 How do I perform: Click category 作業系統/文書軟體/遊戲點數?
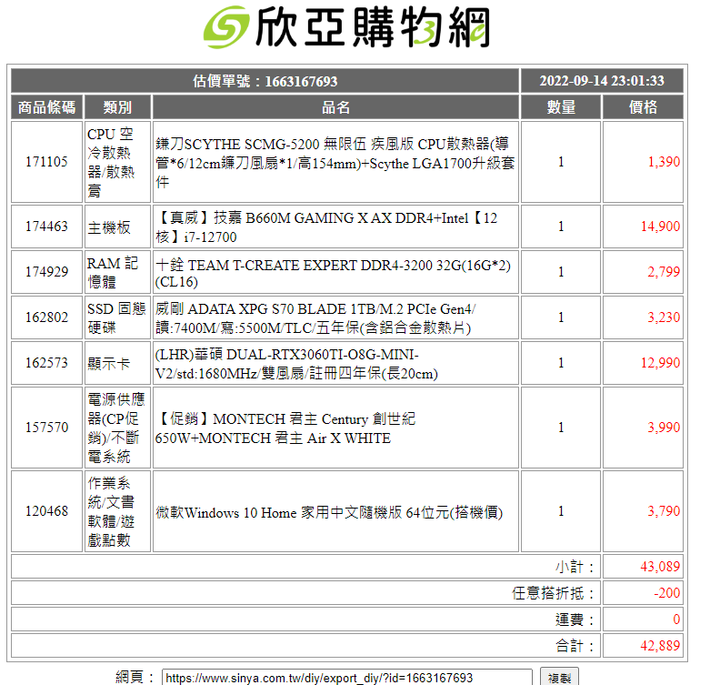[x=111, y=511]
